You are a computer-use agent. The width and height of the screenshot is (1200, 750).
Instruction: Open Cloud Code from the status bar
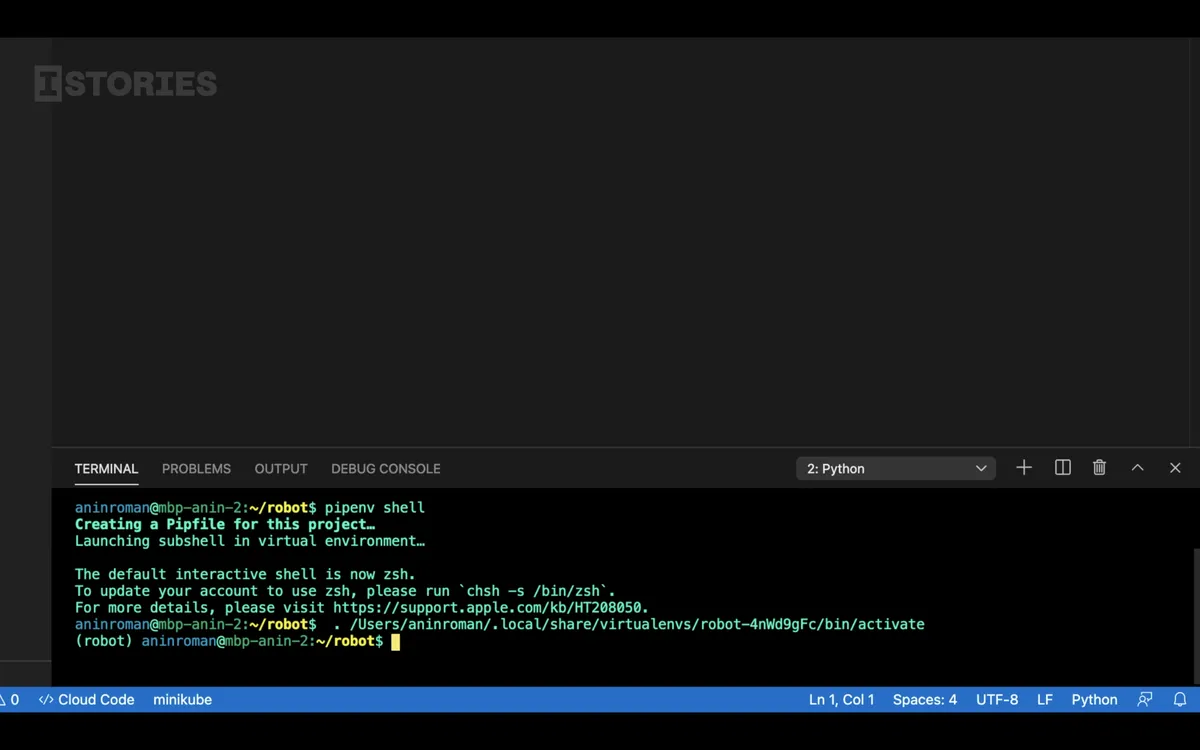87,700
